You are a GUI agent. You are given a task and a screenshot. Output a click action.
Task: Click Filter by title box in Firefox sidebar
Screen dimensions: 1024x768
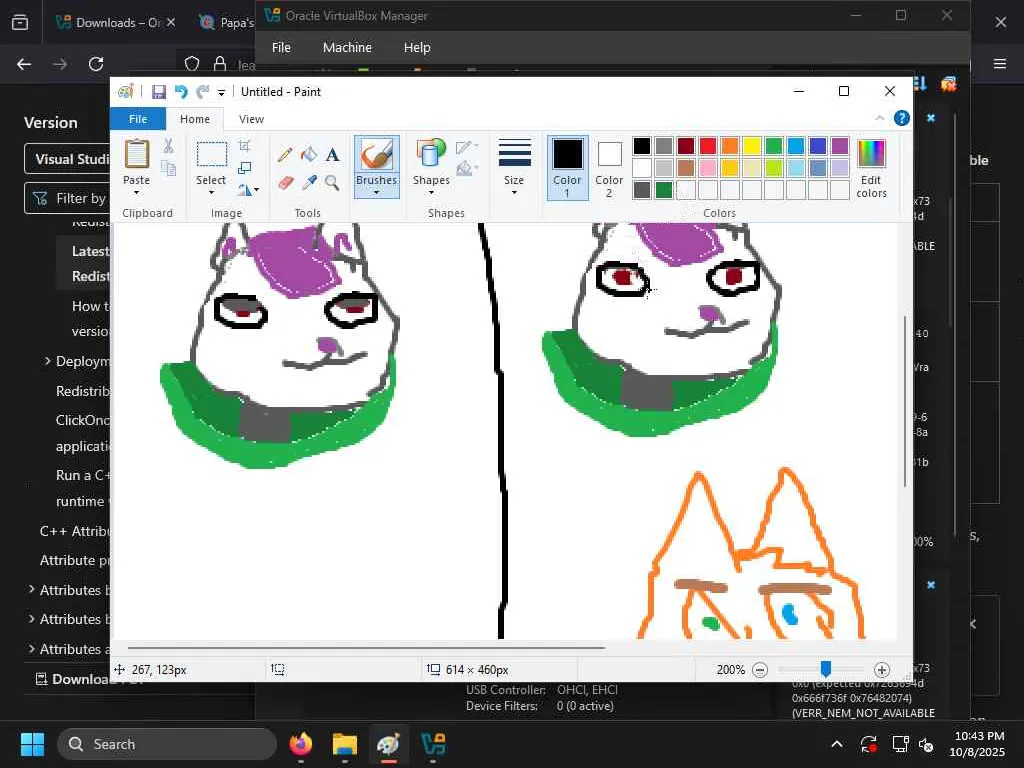67,199
